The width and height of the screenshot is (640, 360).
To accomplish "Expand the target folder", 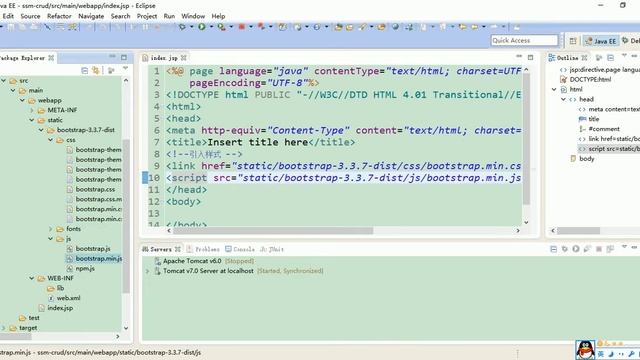I will tap(4, 328).
